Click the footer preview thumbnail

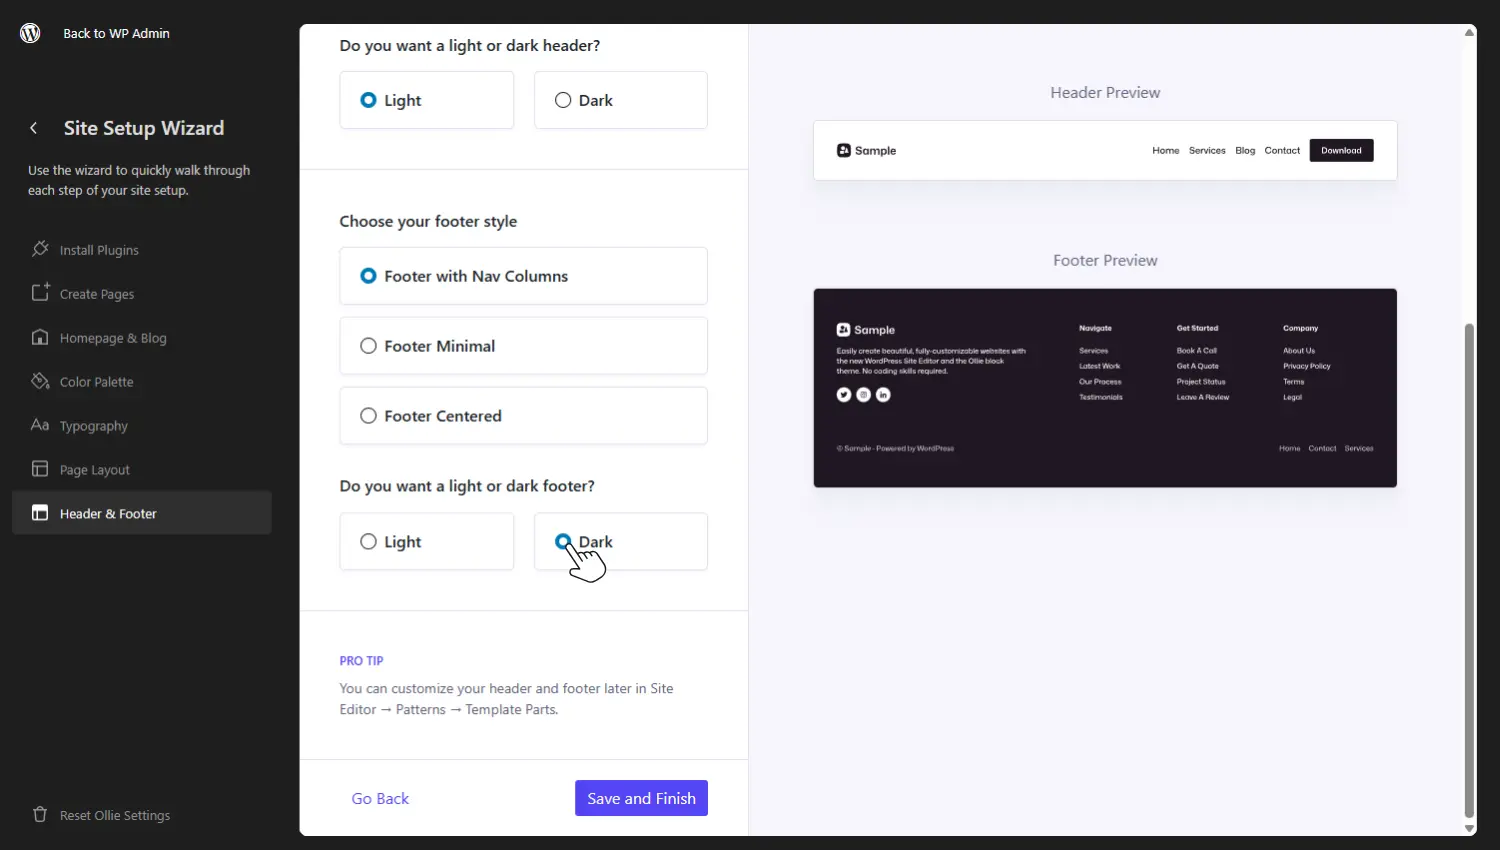click(1105, 388)
